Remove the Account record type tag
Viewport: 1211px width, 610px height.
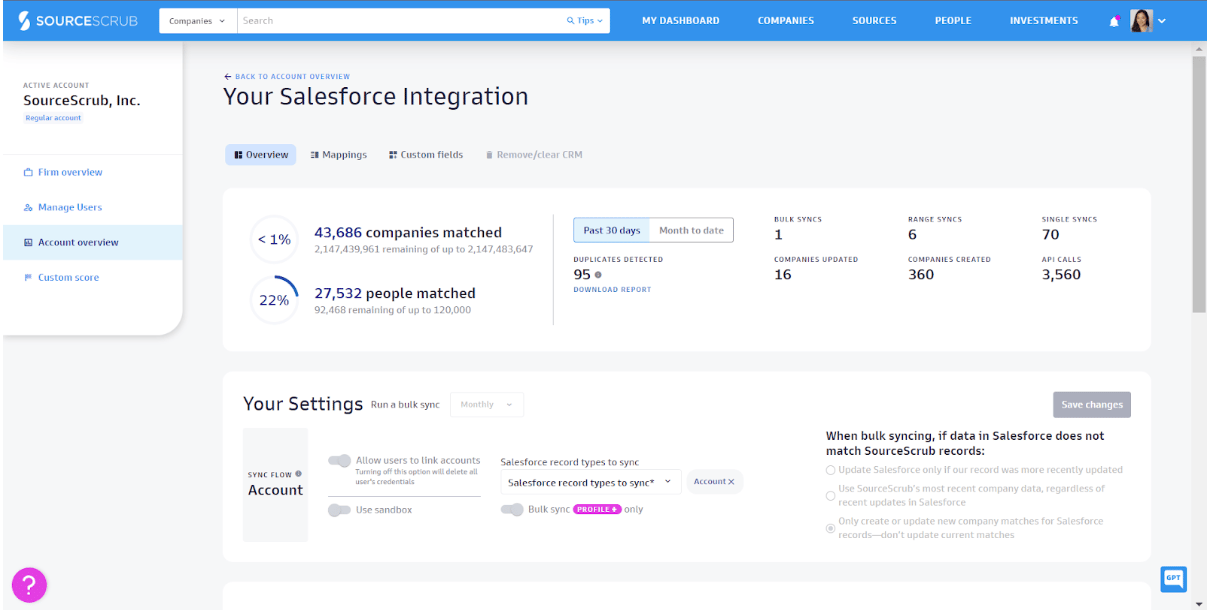pos(731,482)
